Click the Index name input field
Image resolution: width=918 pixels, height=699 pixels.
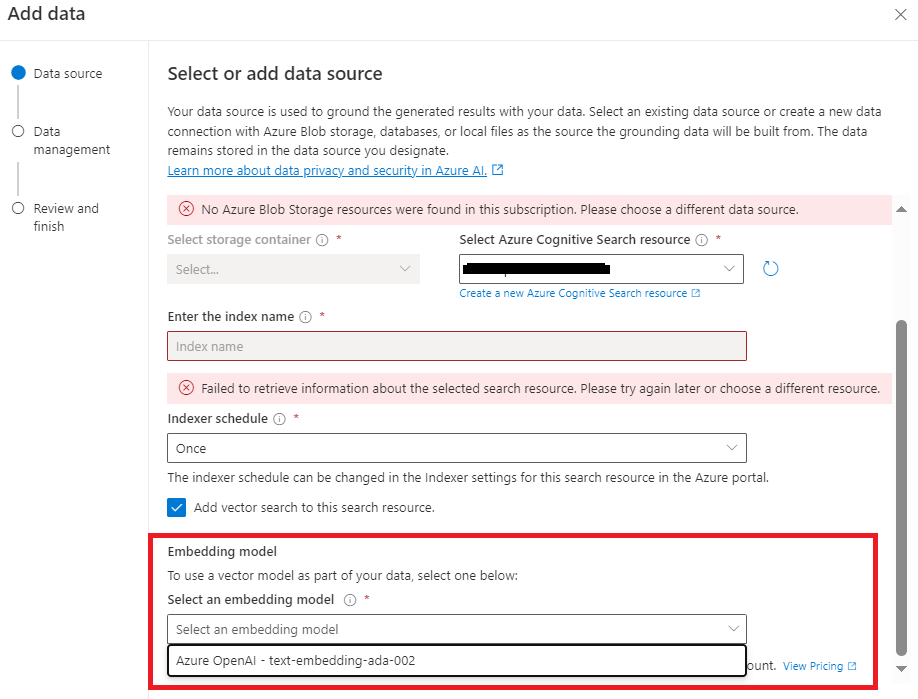click(x=455, y=346)
